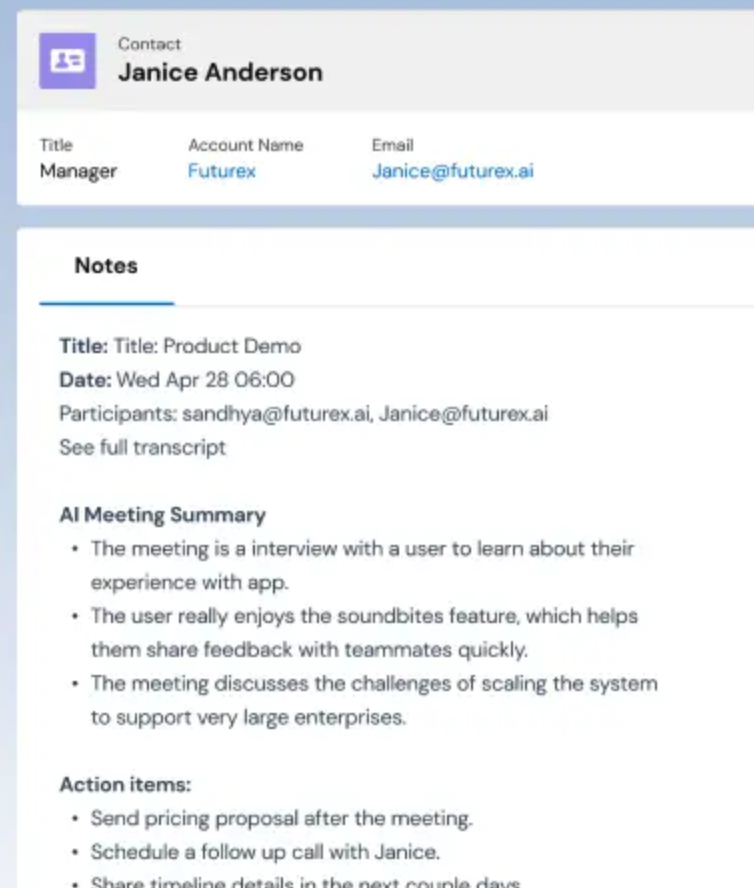Click the summary bullet about scaling challenges
The image size is (754, 888).
[374, 701]
